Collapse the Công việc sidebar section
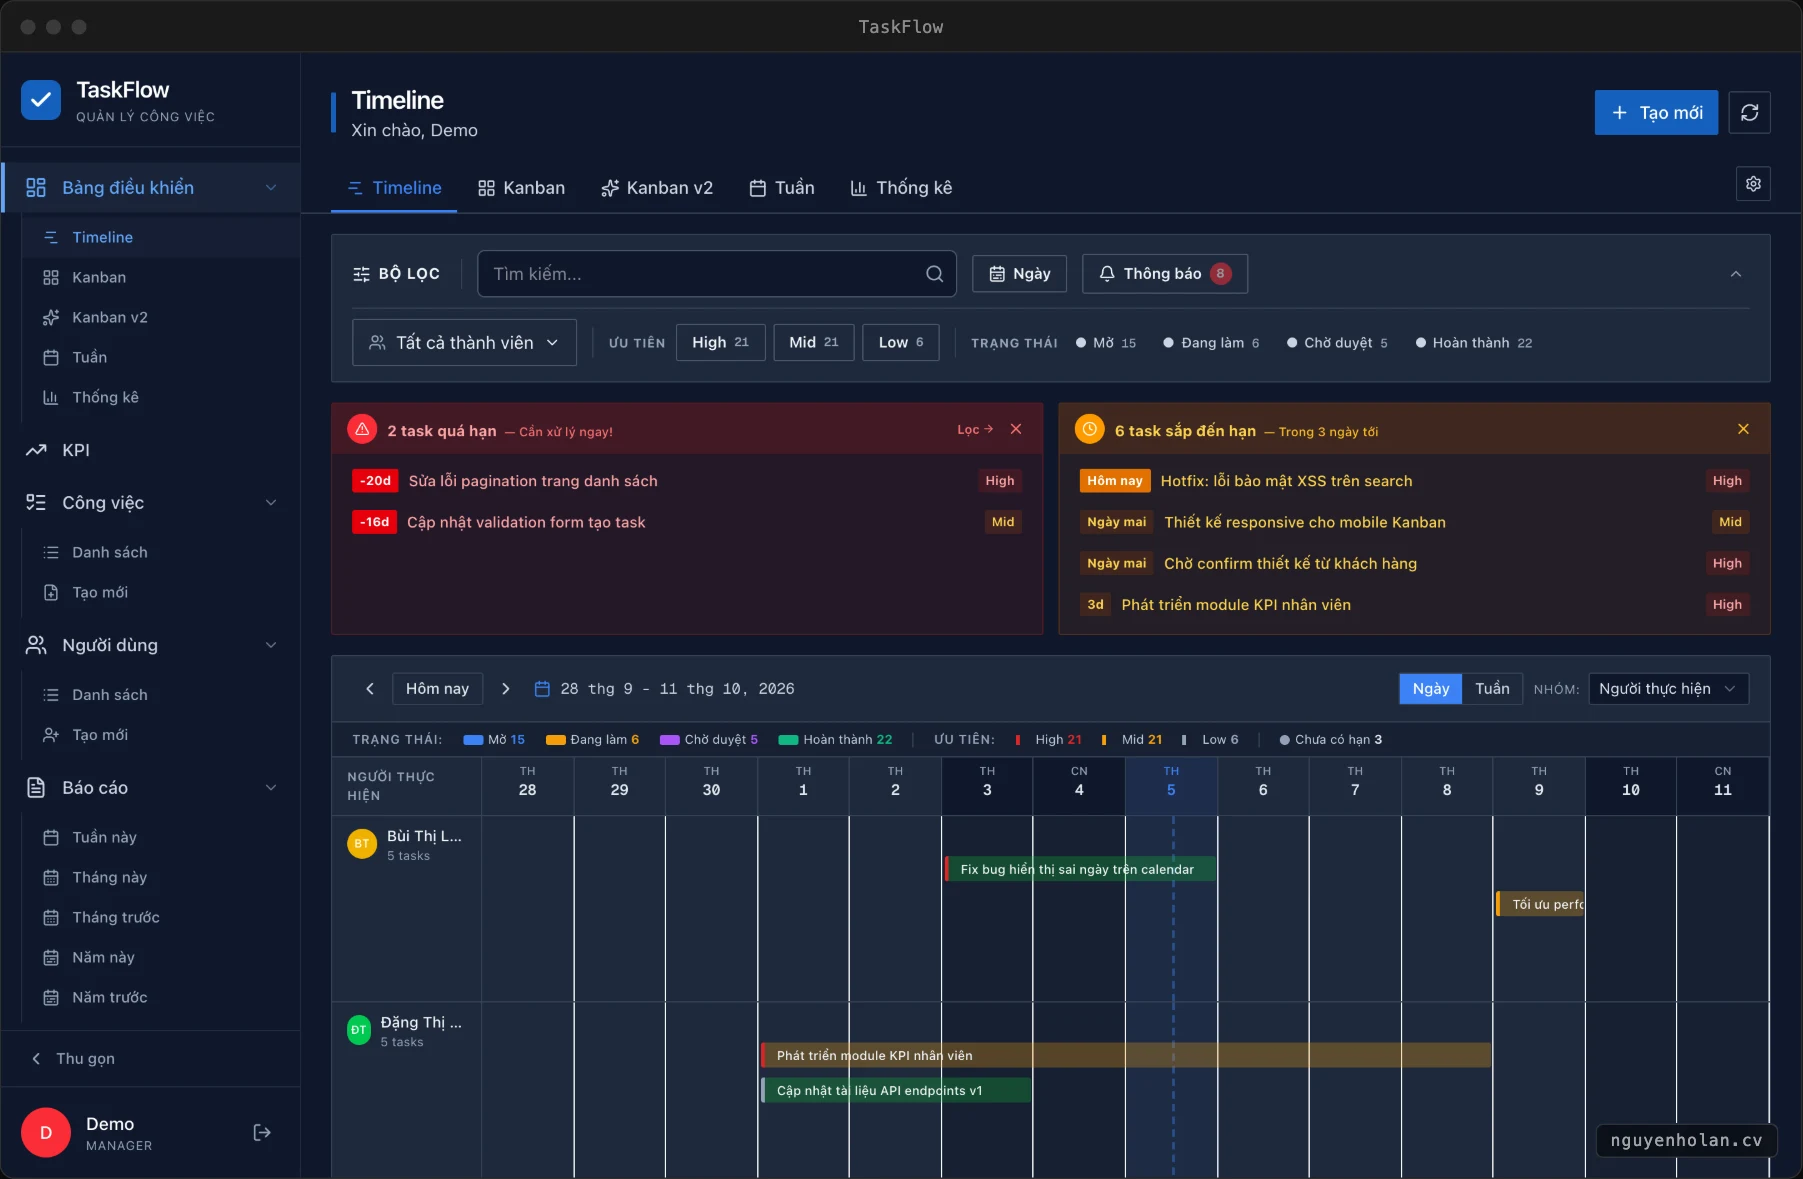This screenshot has height=1179, width=1803. pyautogui.click(x=271, y=503)
